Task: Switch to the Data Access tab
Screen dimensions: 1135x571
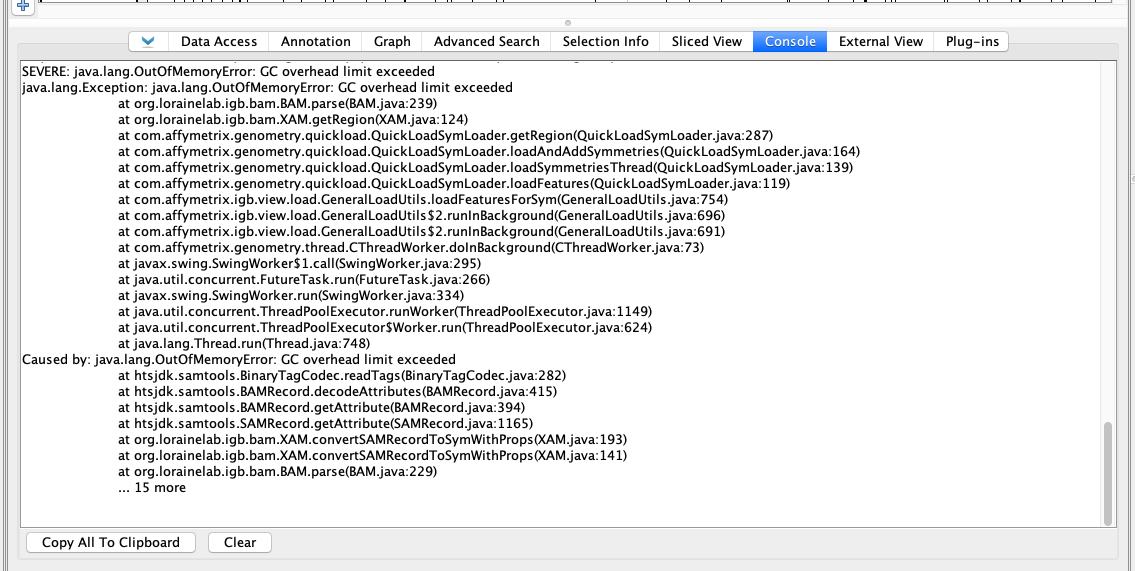Action: click(x=219, y=41)
